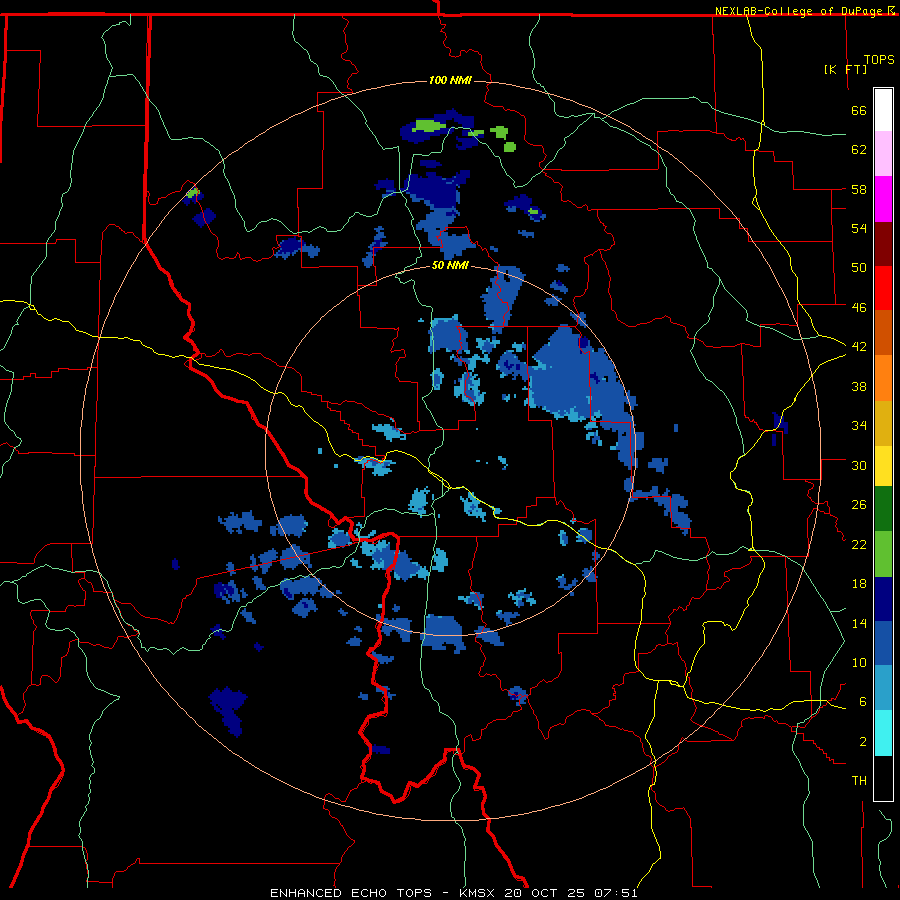
Task: Pick the cyan legend color block
Action: pyautogui.click(x=883, y=733)
